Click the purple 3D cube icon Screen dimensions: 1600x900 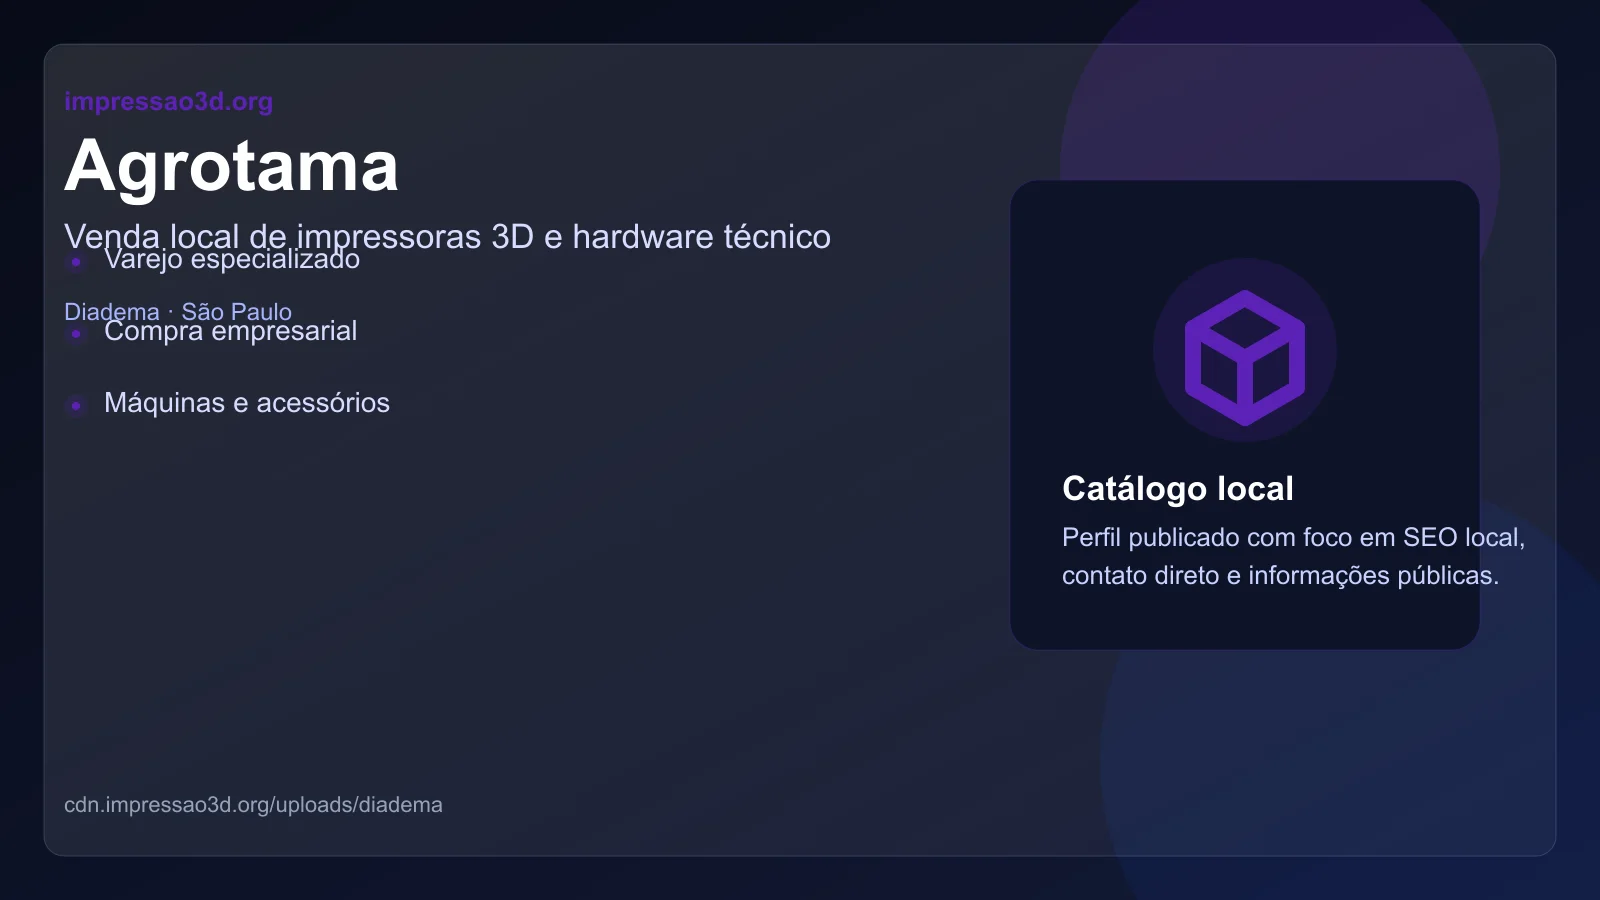[1245, 358]
